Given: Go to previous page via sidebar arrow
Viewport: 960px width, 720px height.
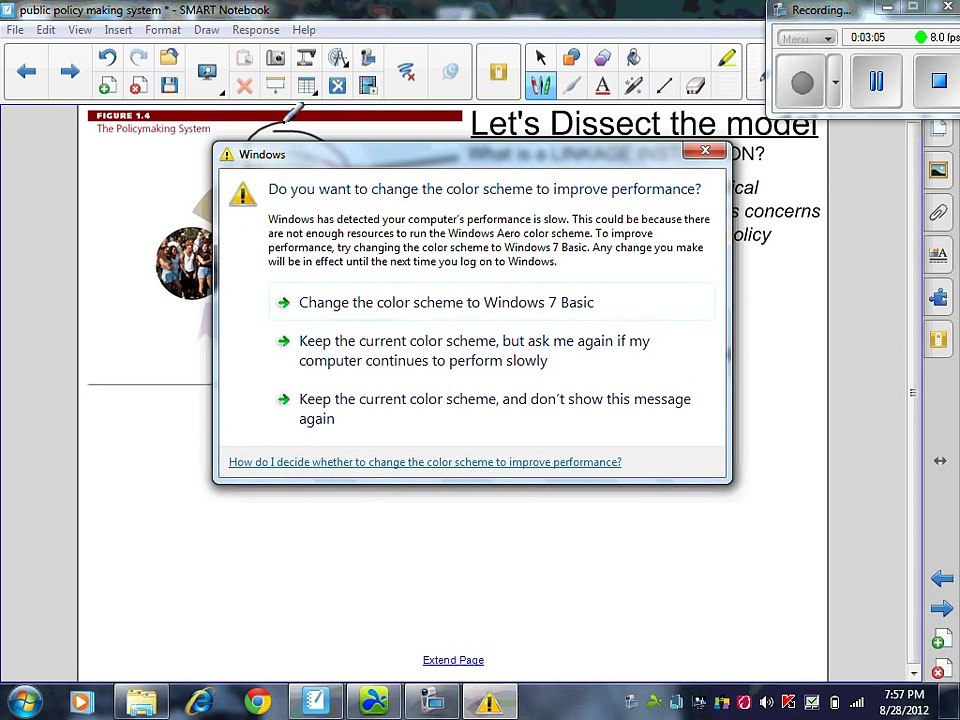Looking at the screenshot, I should pyautogui.click(x=941, y=579).
